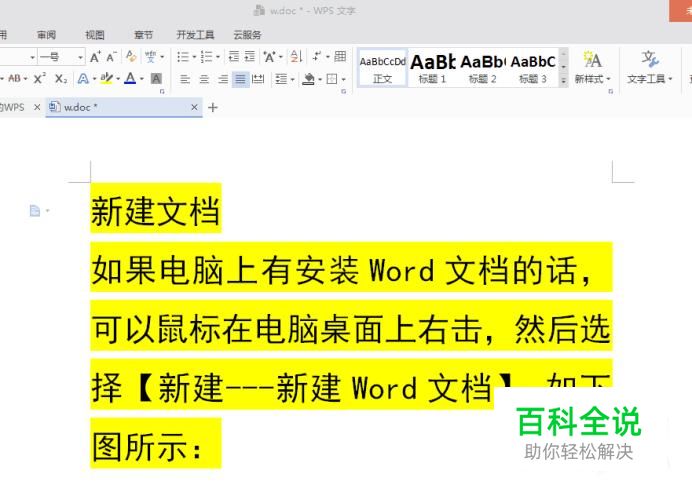Click the Chinese layout A icon
The height and width of the screenshot is (496, 692).
[269, 56]
